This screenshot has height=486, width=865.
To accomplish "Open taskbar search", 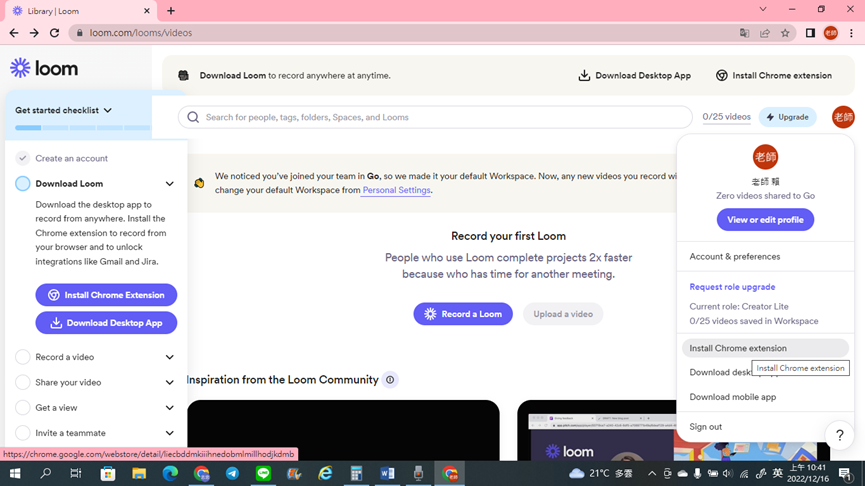I will click(46, 473).
